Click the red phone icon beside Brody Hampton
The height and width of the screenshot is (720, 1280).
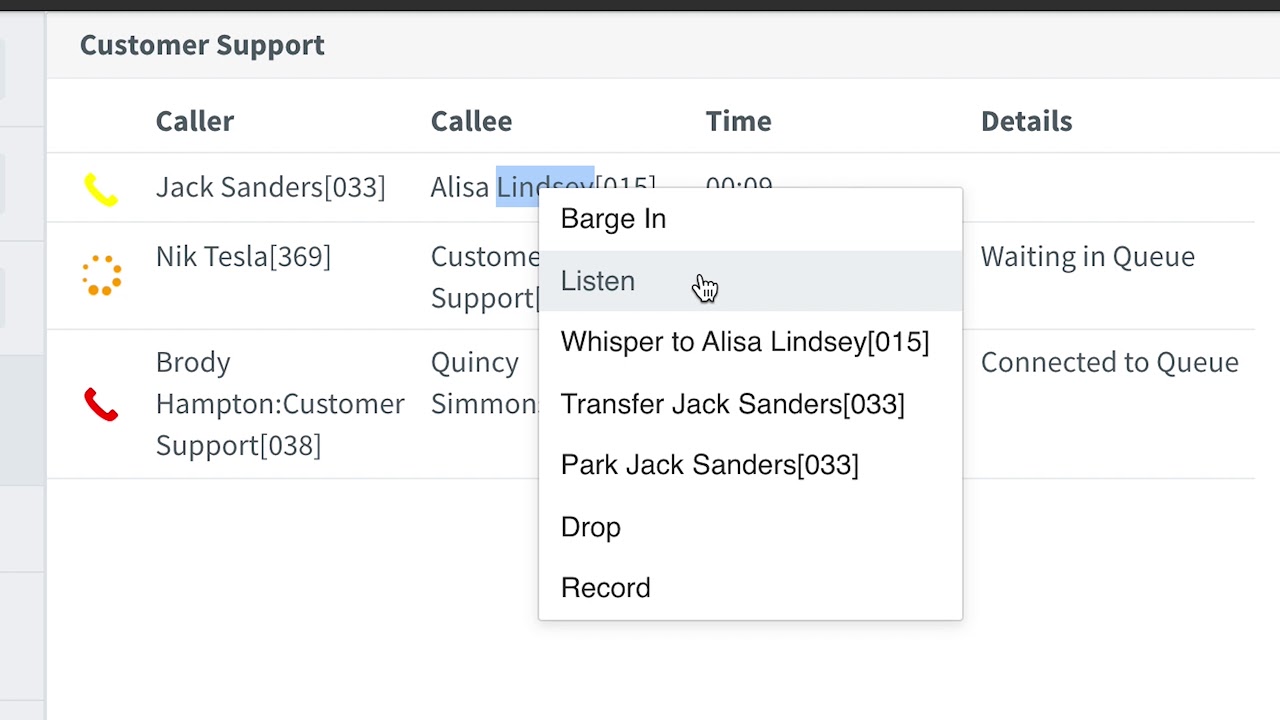[101, 404]
